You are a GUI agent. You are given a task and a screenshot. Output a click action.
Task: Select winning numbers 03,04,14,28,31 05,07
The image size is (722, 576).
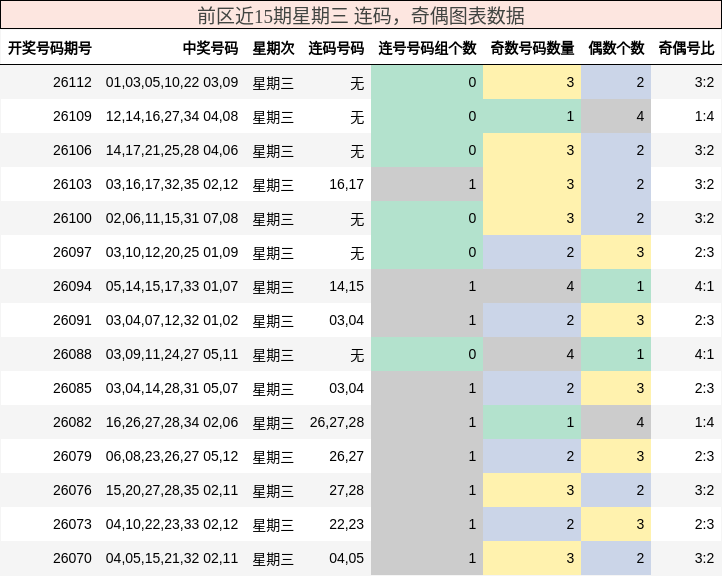pos(172,389)
